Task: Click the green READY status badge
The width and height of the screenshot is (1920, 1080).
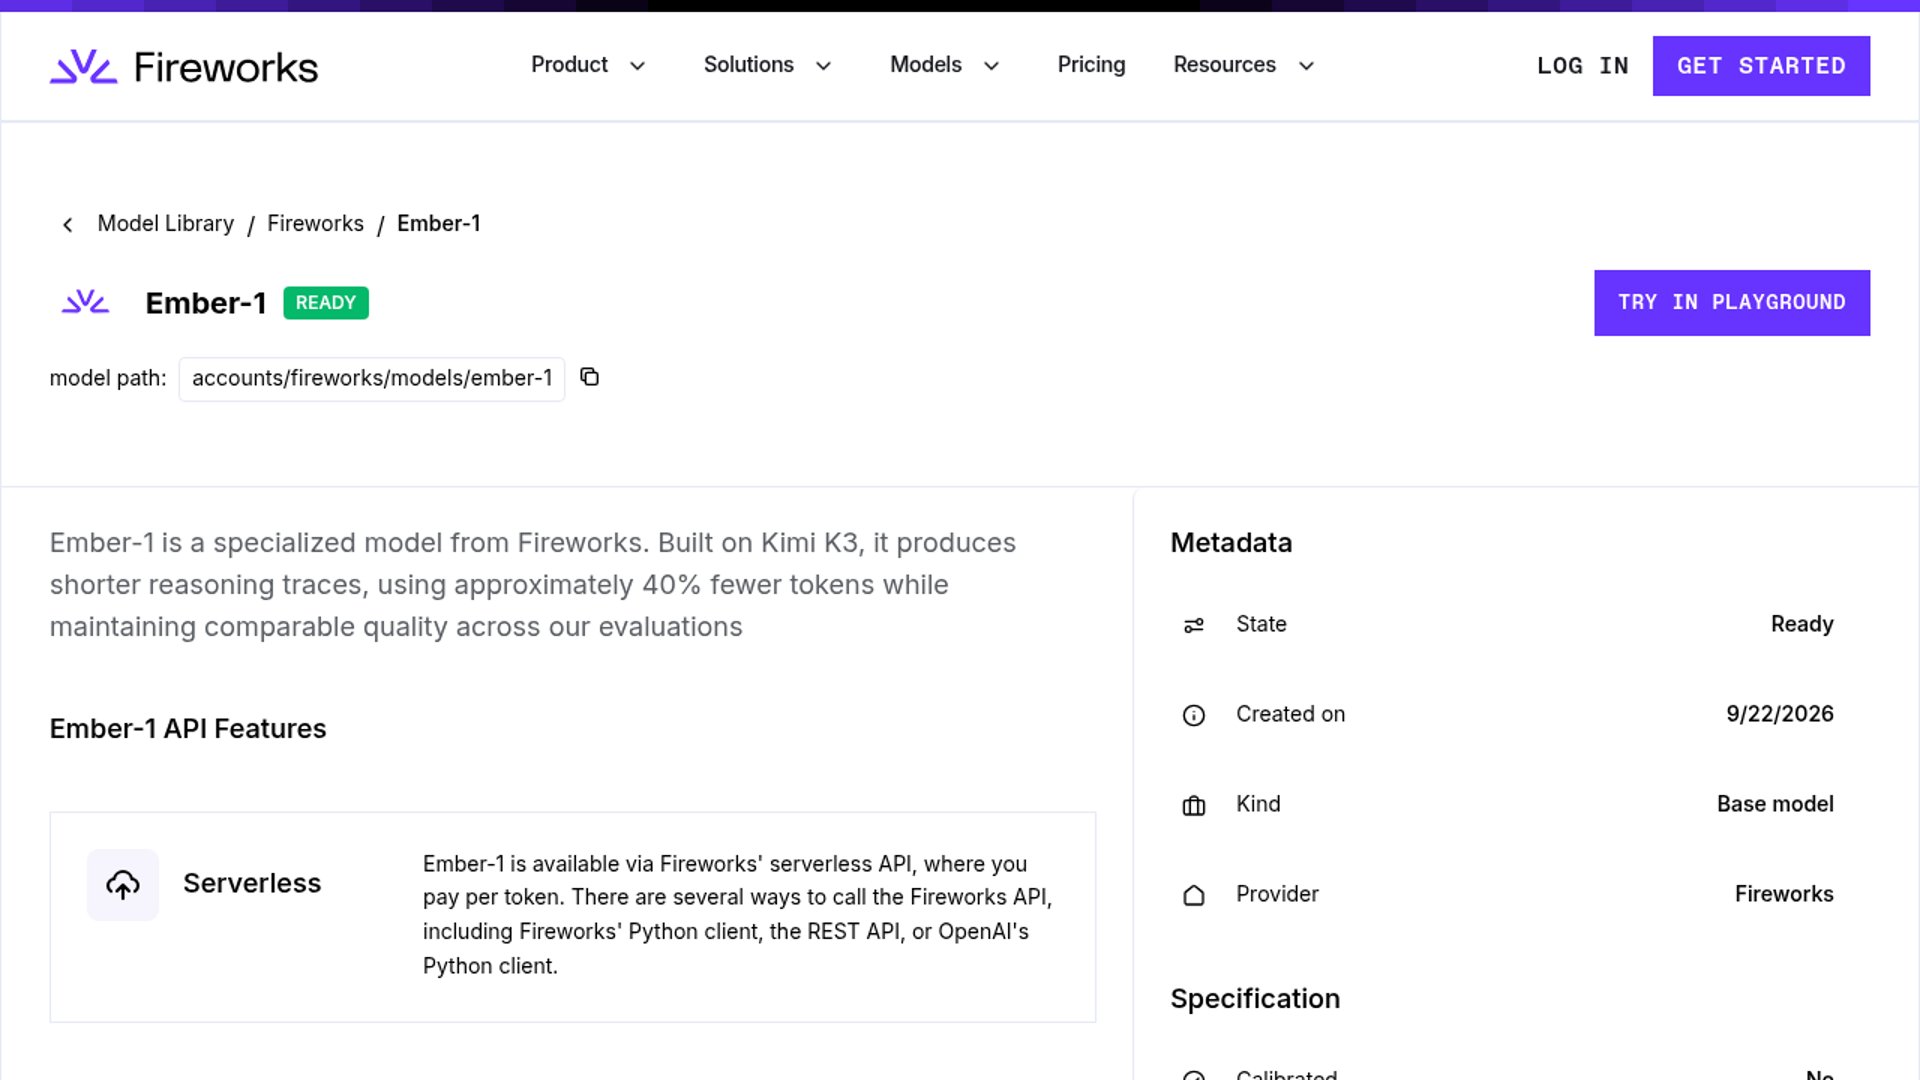Action: tap(326, 303)
